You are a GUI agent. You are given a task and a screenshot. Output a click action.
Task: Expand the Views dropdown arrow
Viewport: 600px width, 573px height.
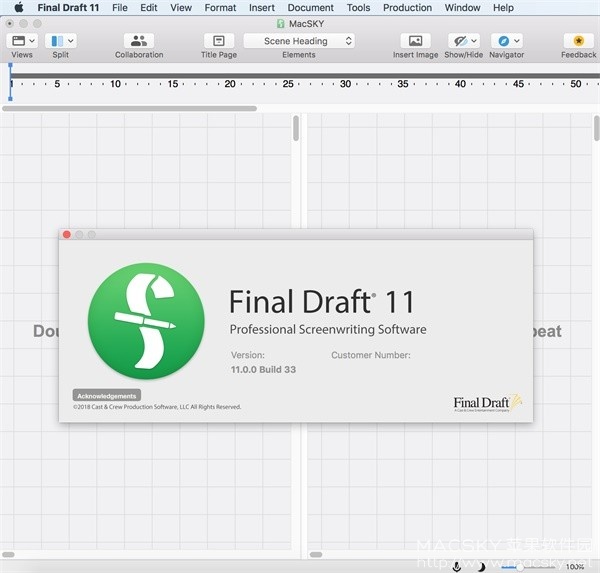(32, 41)
